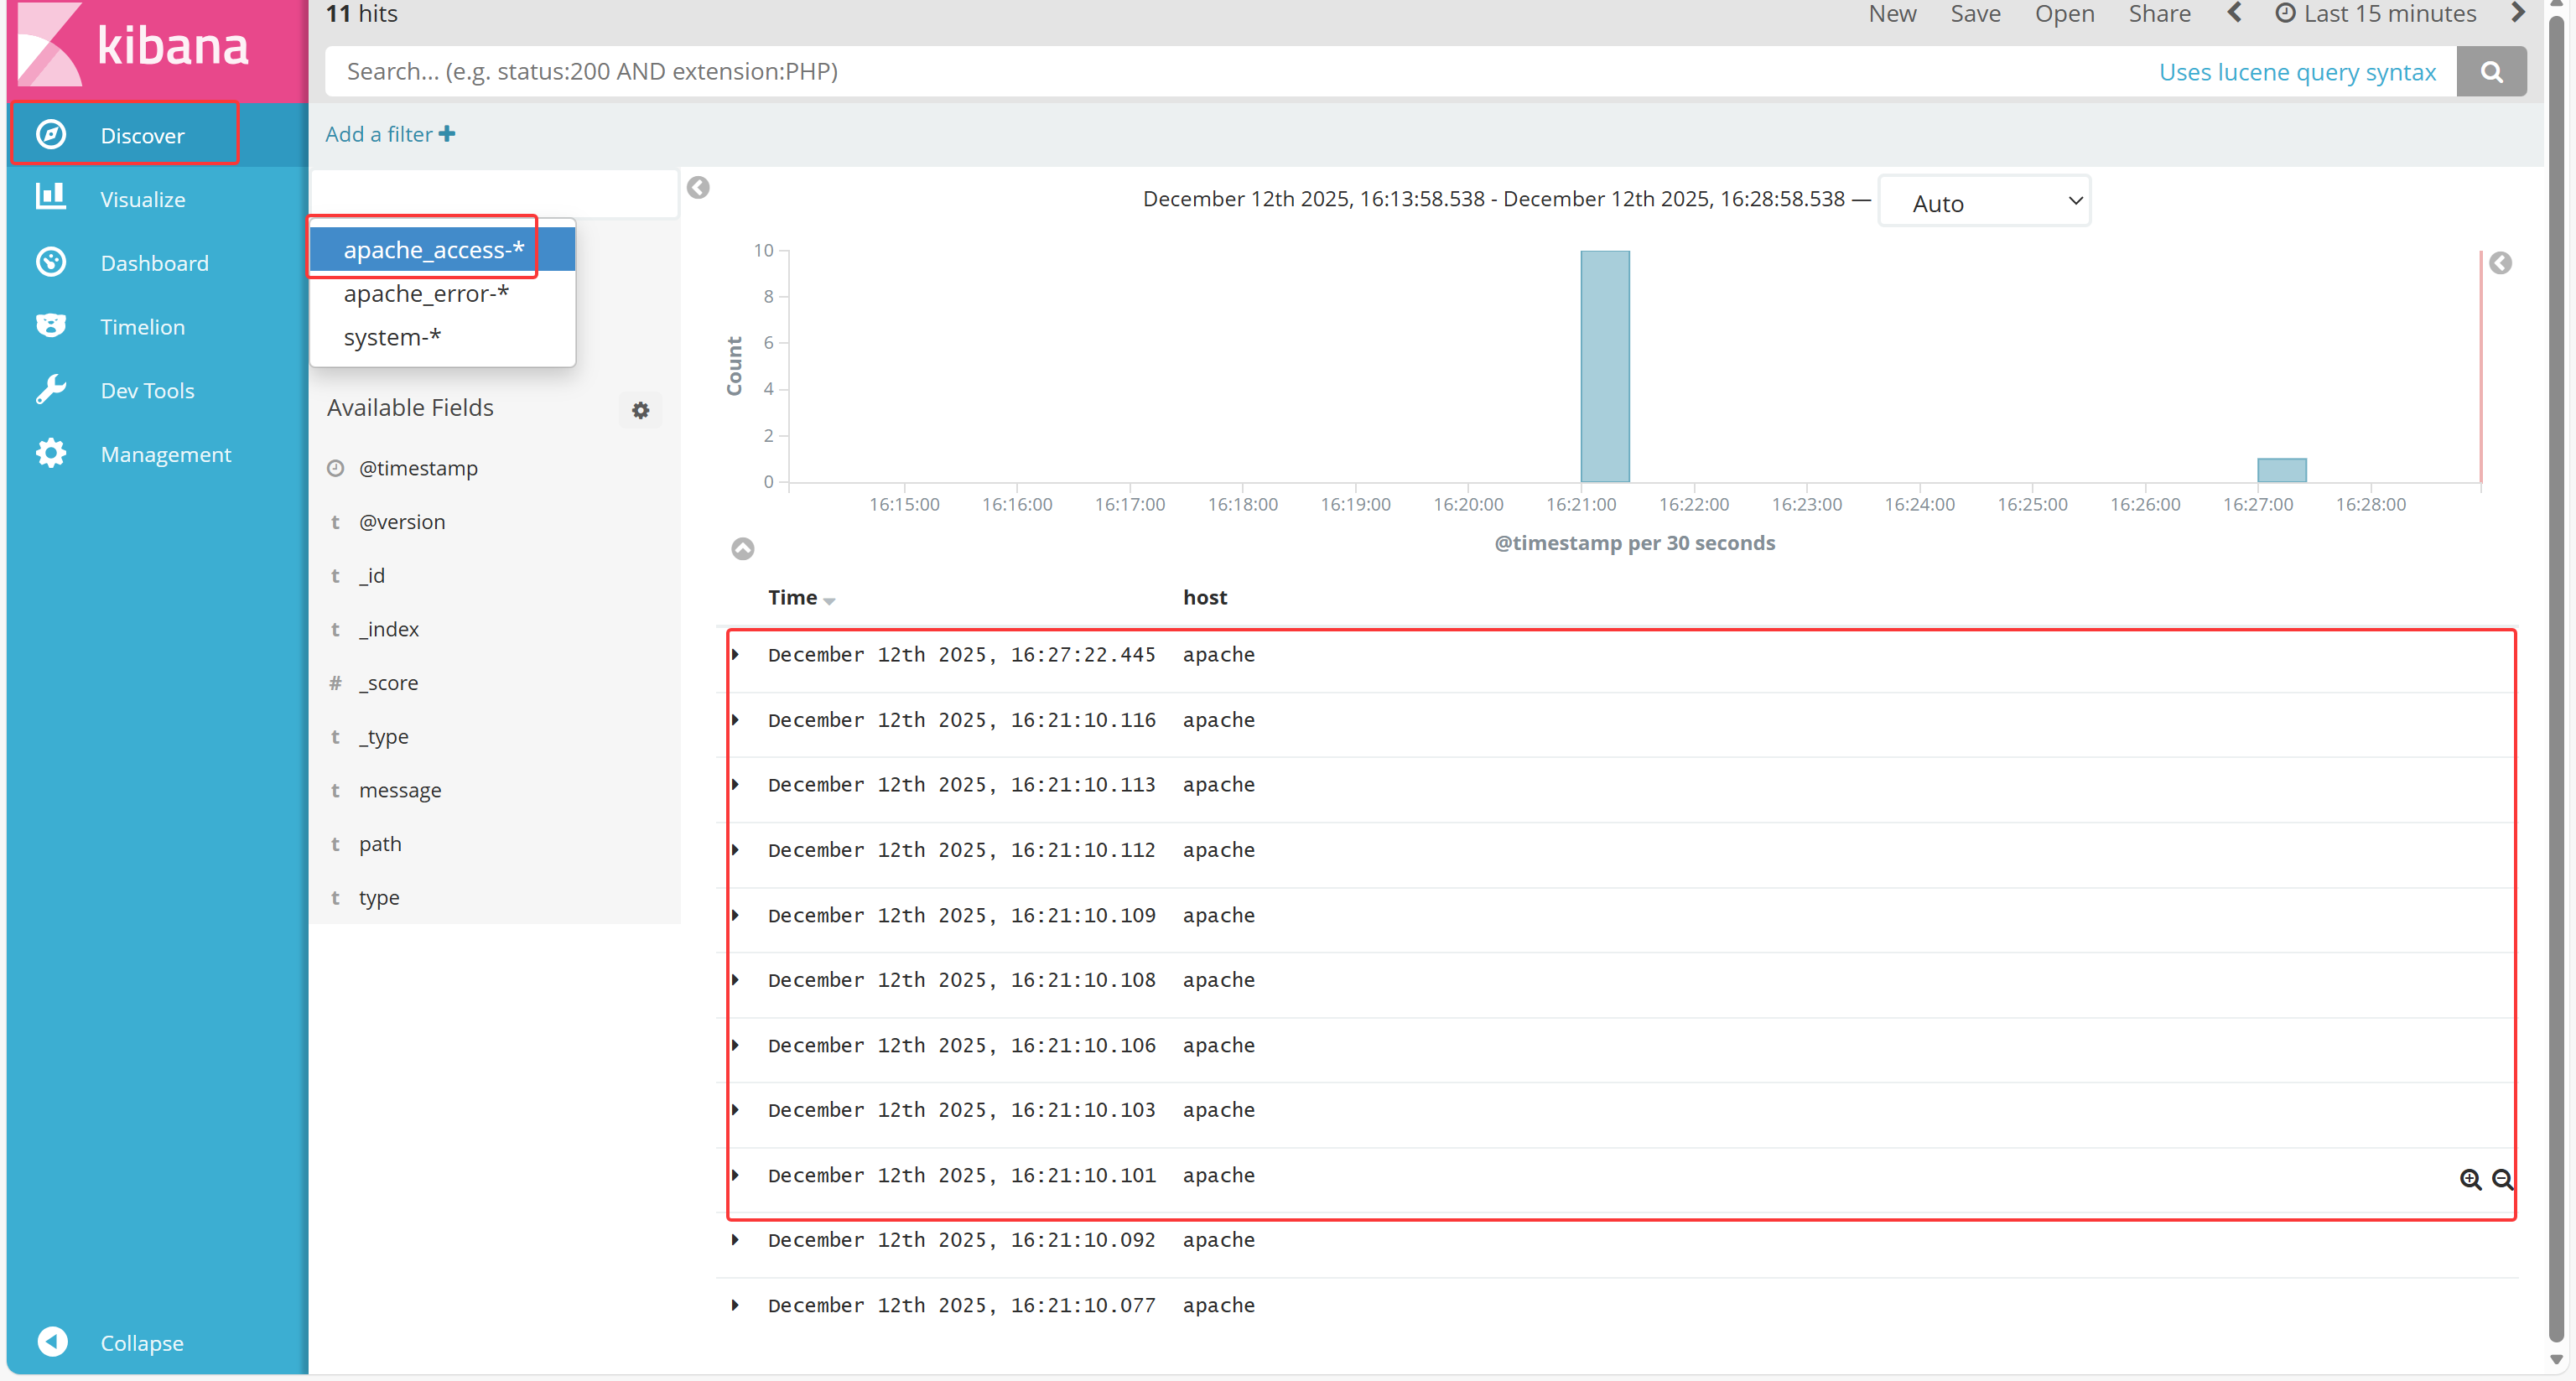
Task: Click the plus icon beside Add a filter
Action: (447, 133)
